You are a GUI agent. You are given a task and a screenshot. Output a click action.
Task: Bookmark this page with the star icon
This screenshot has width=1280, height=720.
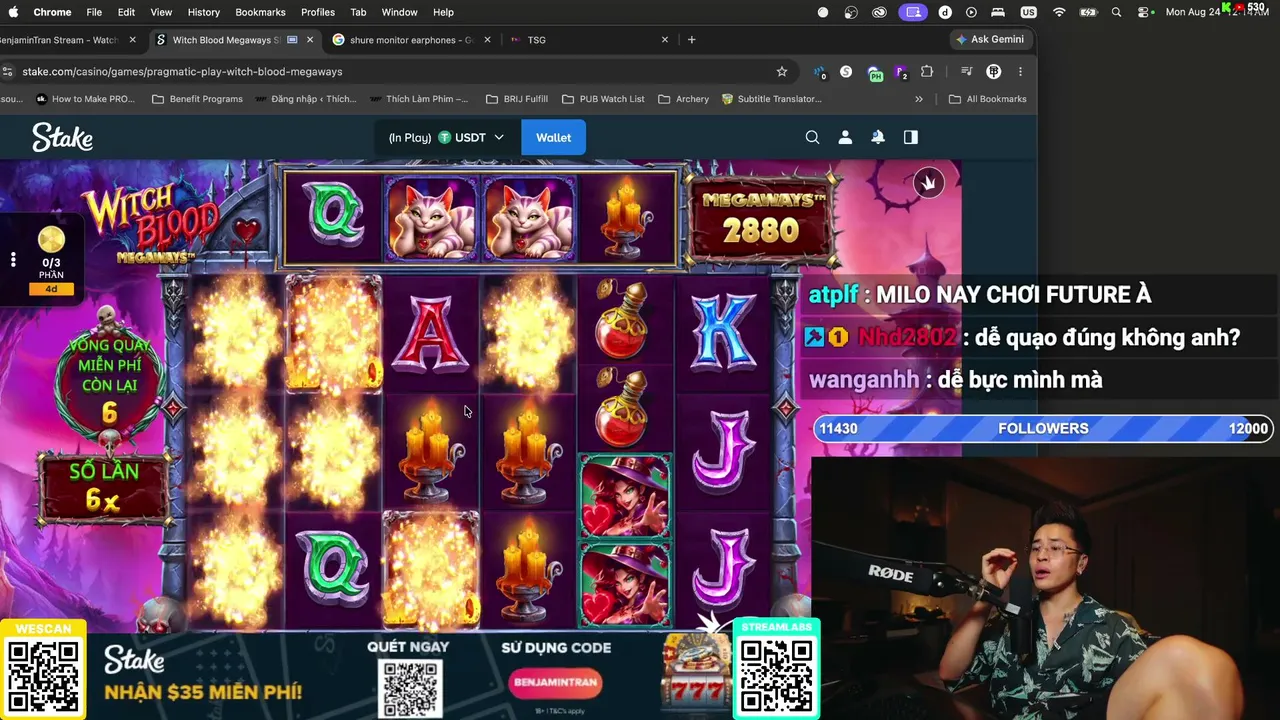(782, 72)
